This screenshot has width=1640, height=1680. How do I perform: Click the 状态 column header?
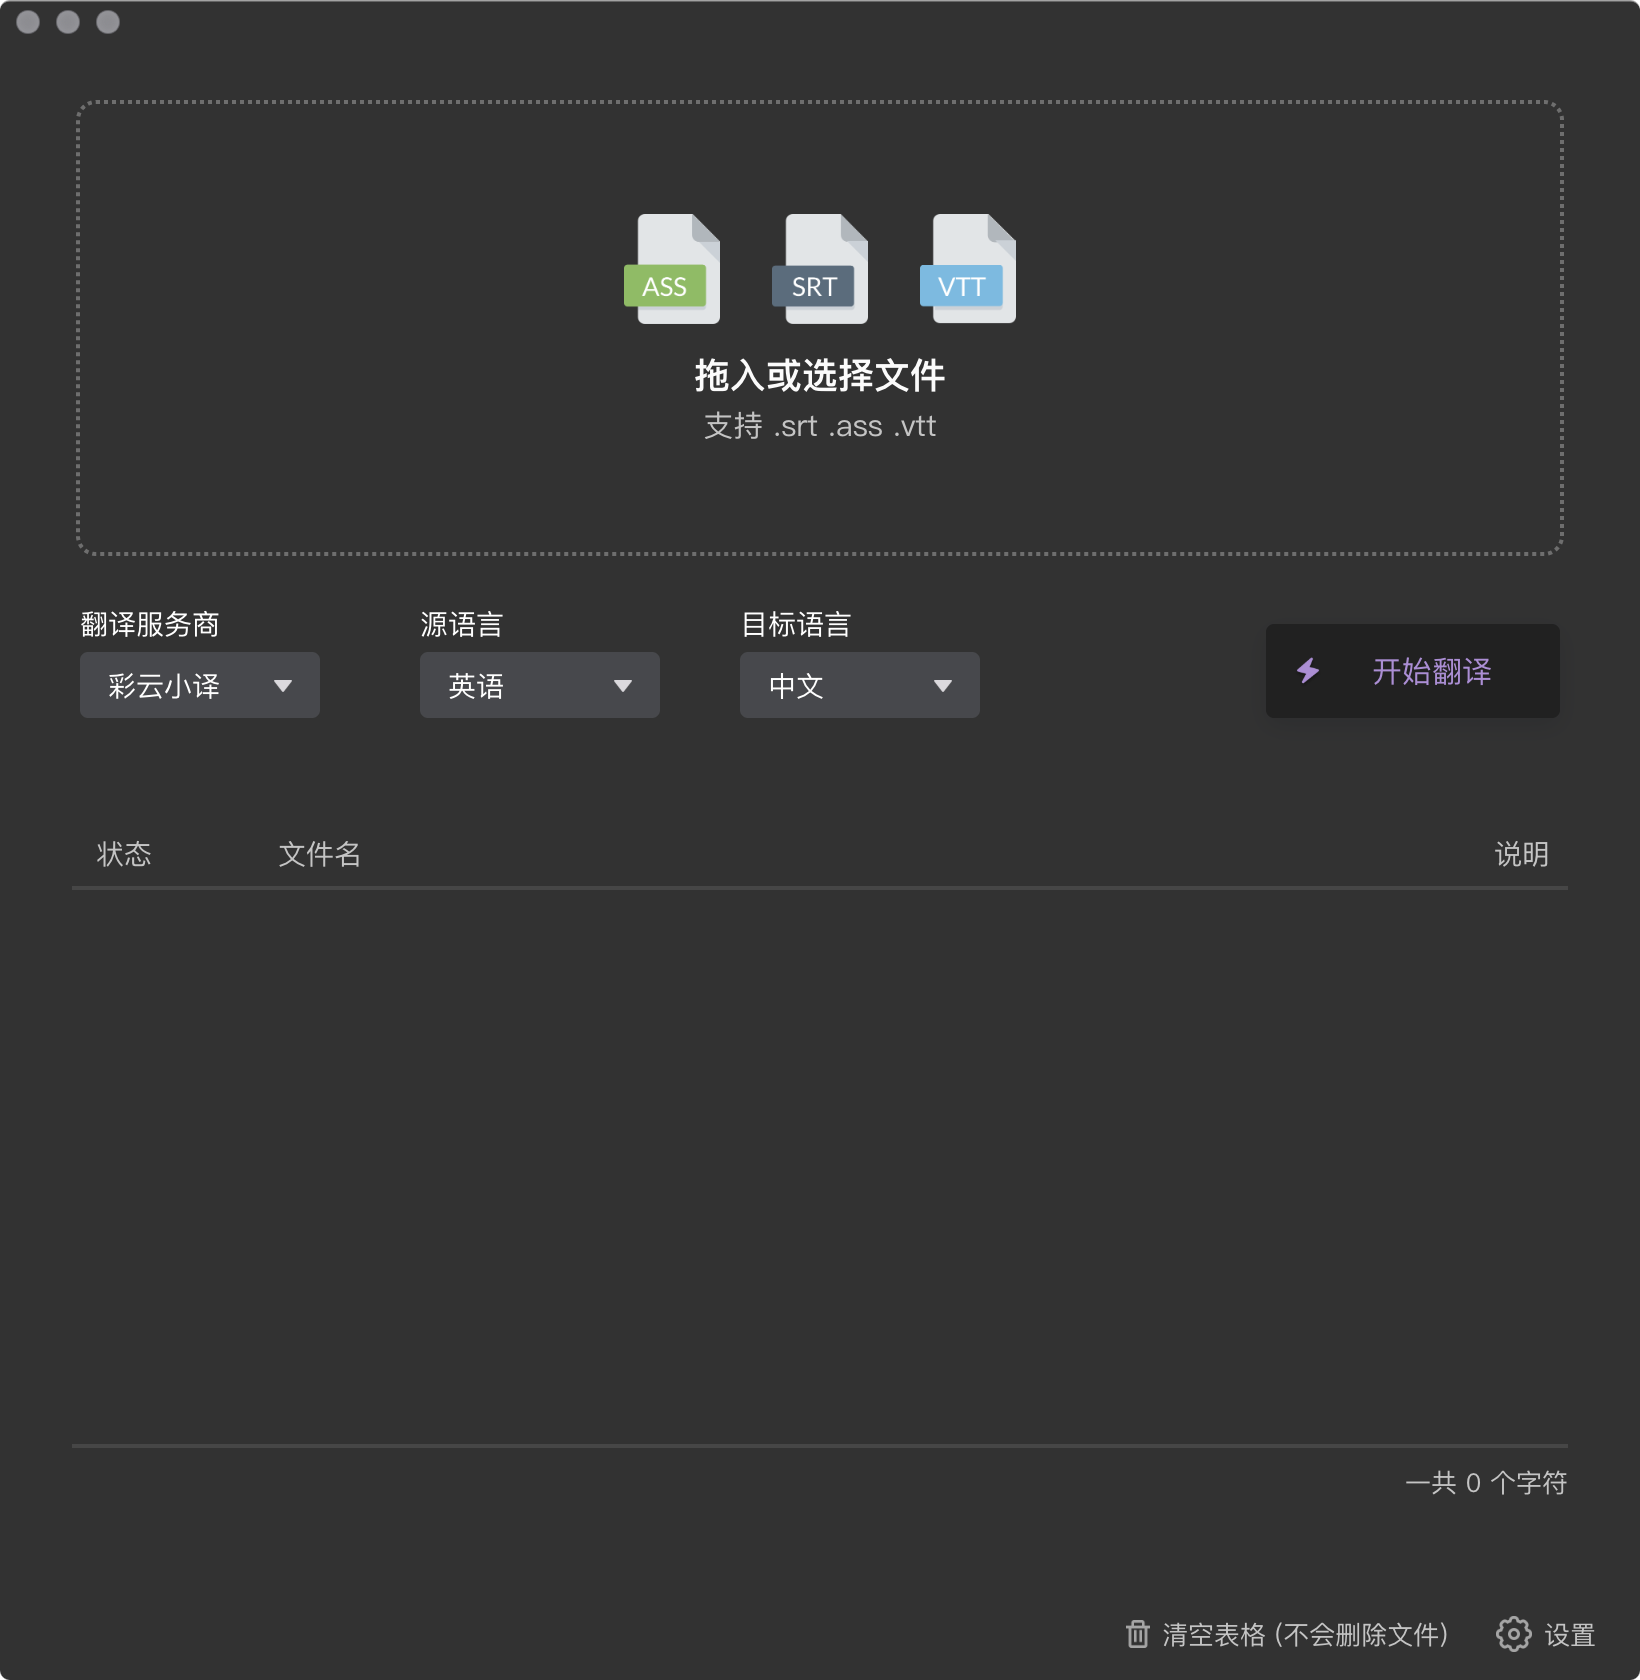pyautogui.click(x=124, y=854)
